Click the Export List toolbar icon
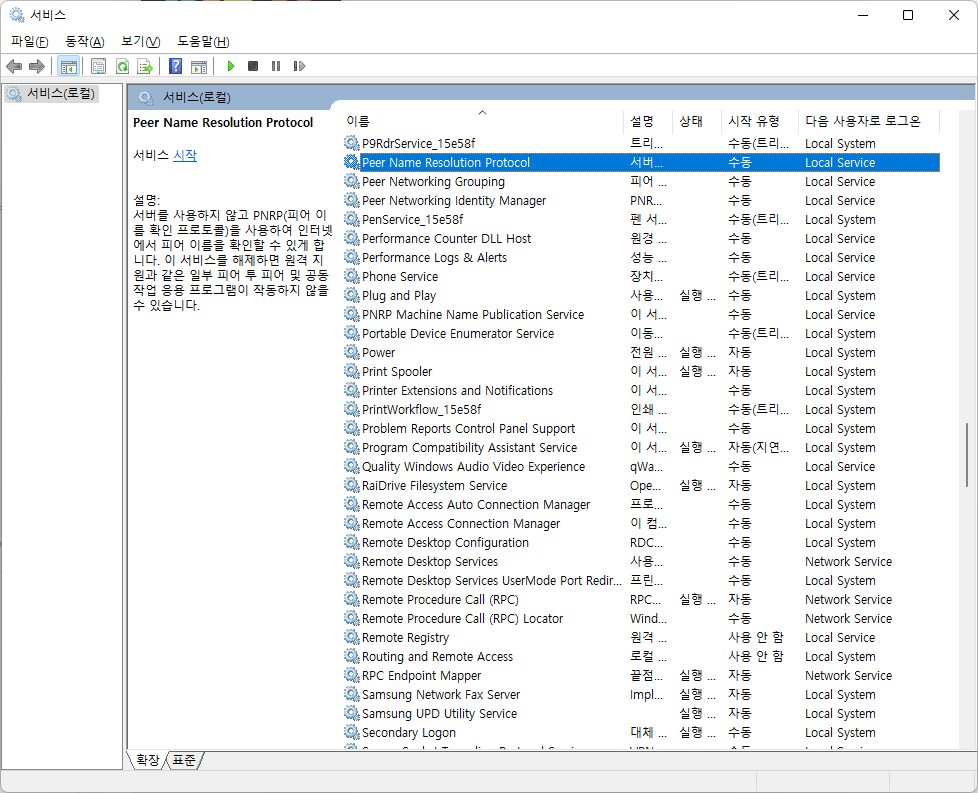Viewport: 978px width, 793px height. (145, 66)
